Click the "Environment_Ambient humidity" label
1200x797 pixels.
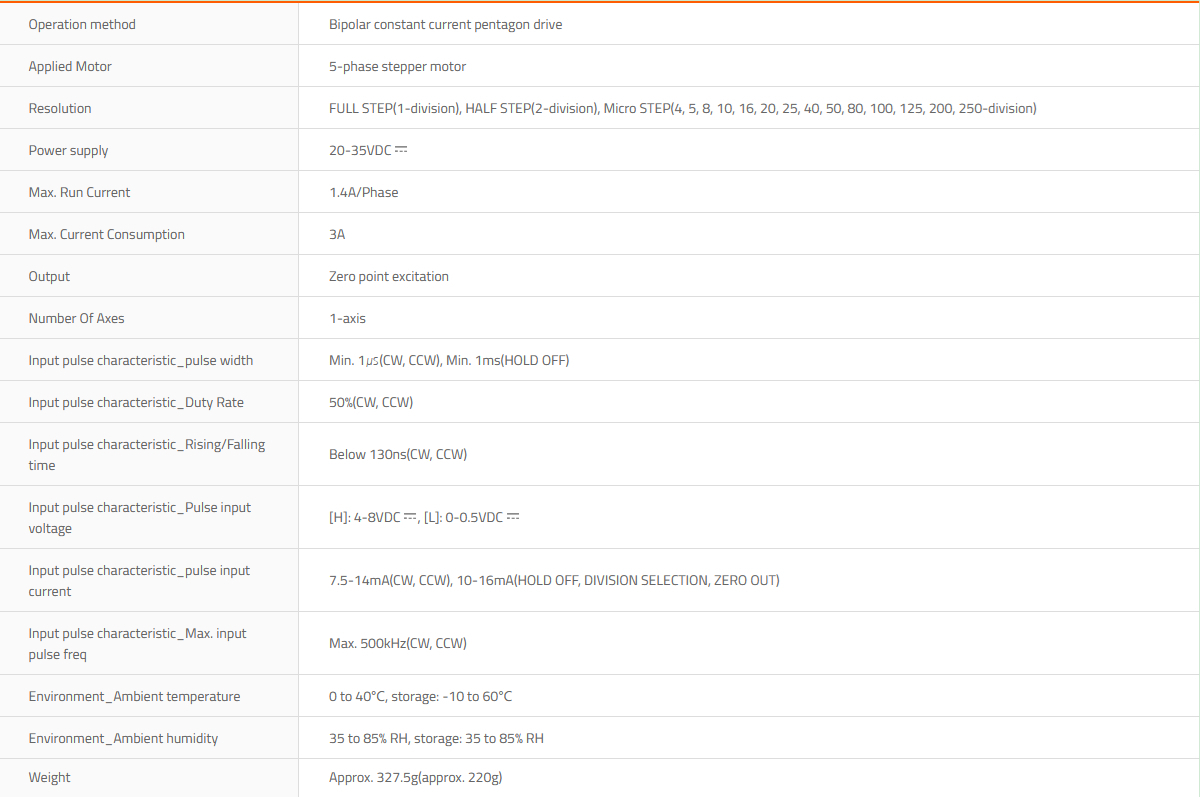pyautogui.click(x=123, y=738)
